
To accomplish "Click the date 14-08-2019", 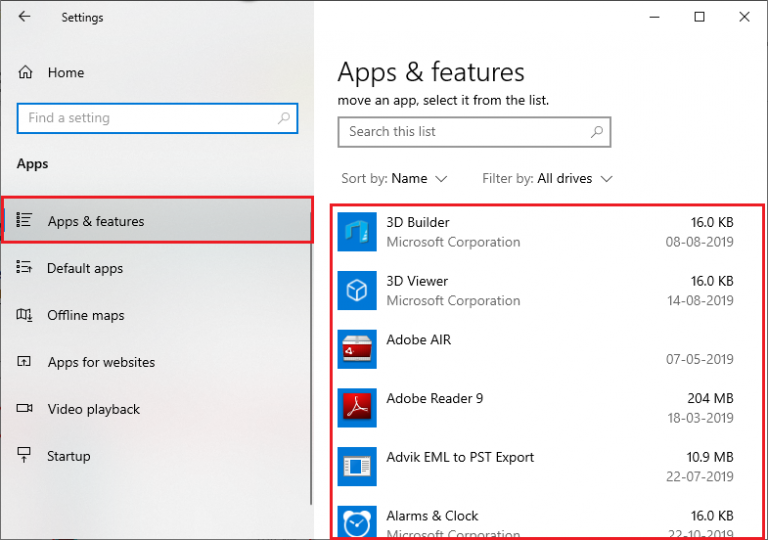I will pos(700,300).
